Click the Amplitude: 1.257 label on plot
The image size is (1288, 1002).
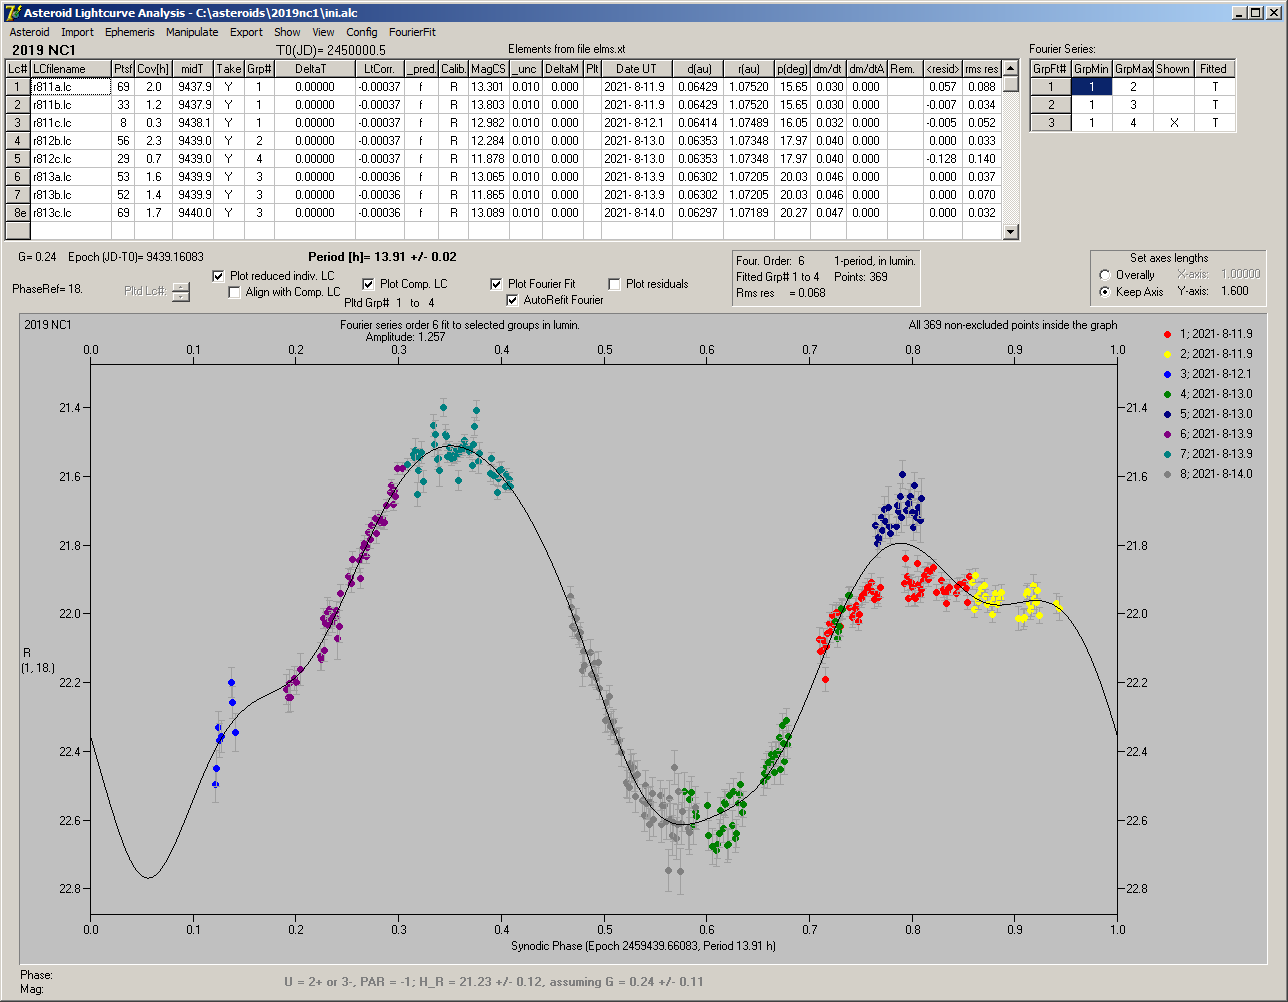click(406, 337)
